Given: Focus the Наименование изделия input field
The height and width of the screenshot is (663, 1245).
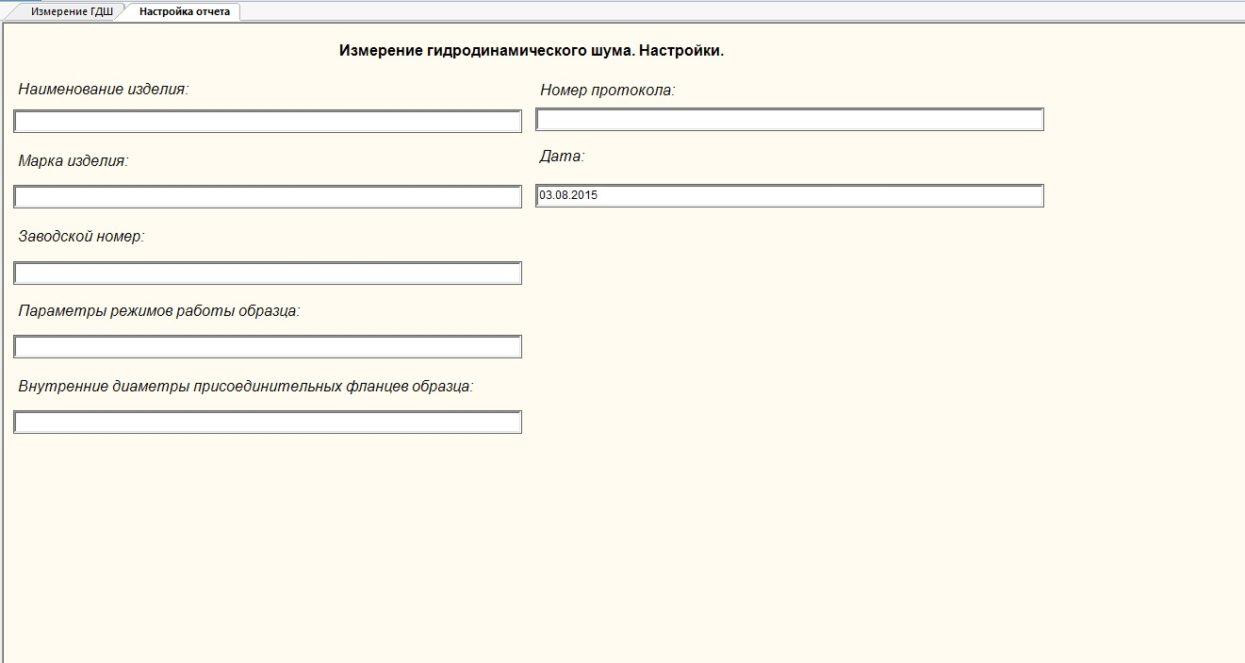Looking at the screenshot, I should pos(268,122).
